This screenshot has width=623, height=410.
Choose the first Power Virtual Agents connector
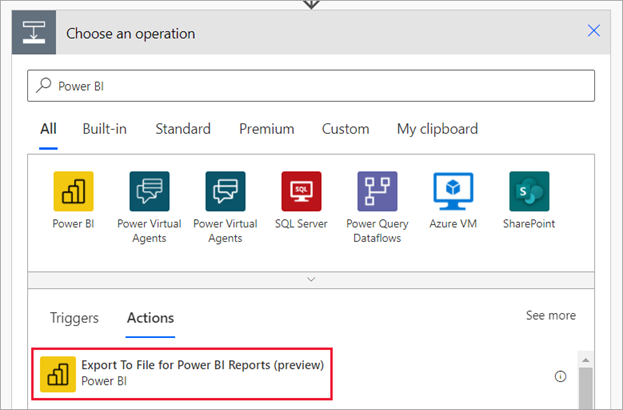(x=149, y=191)
